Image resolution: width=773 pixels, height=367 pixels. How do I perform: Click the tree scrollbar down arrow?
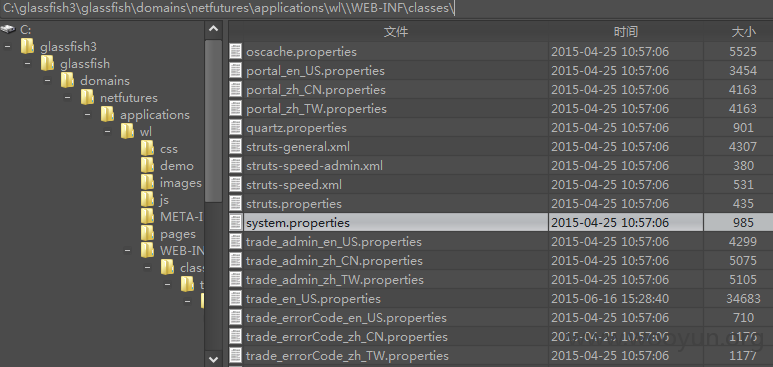[213, 359]
